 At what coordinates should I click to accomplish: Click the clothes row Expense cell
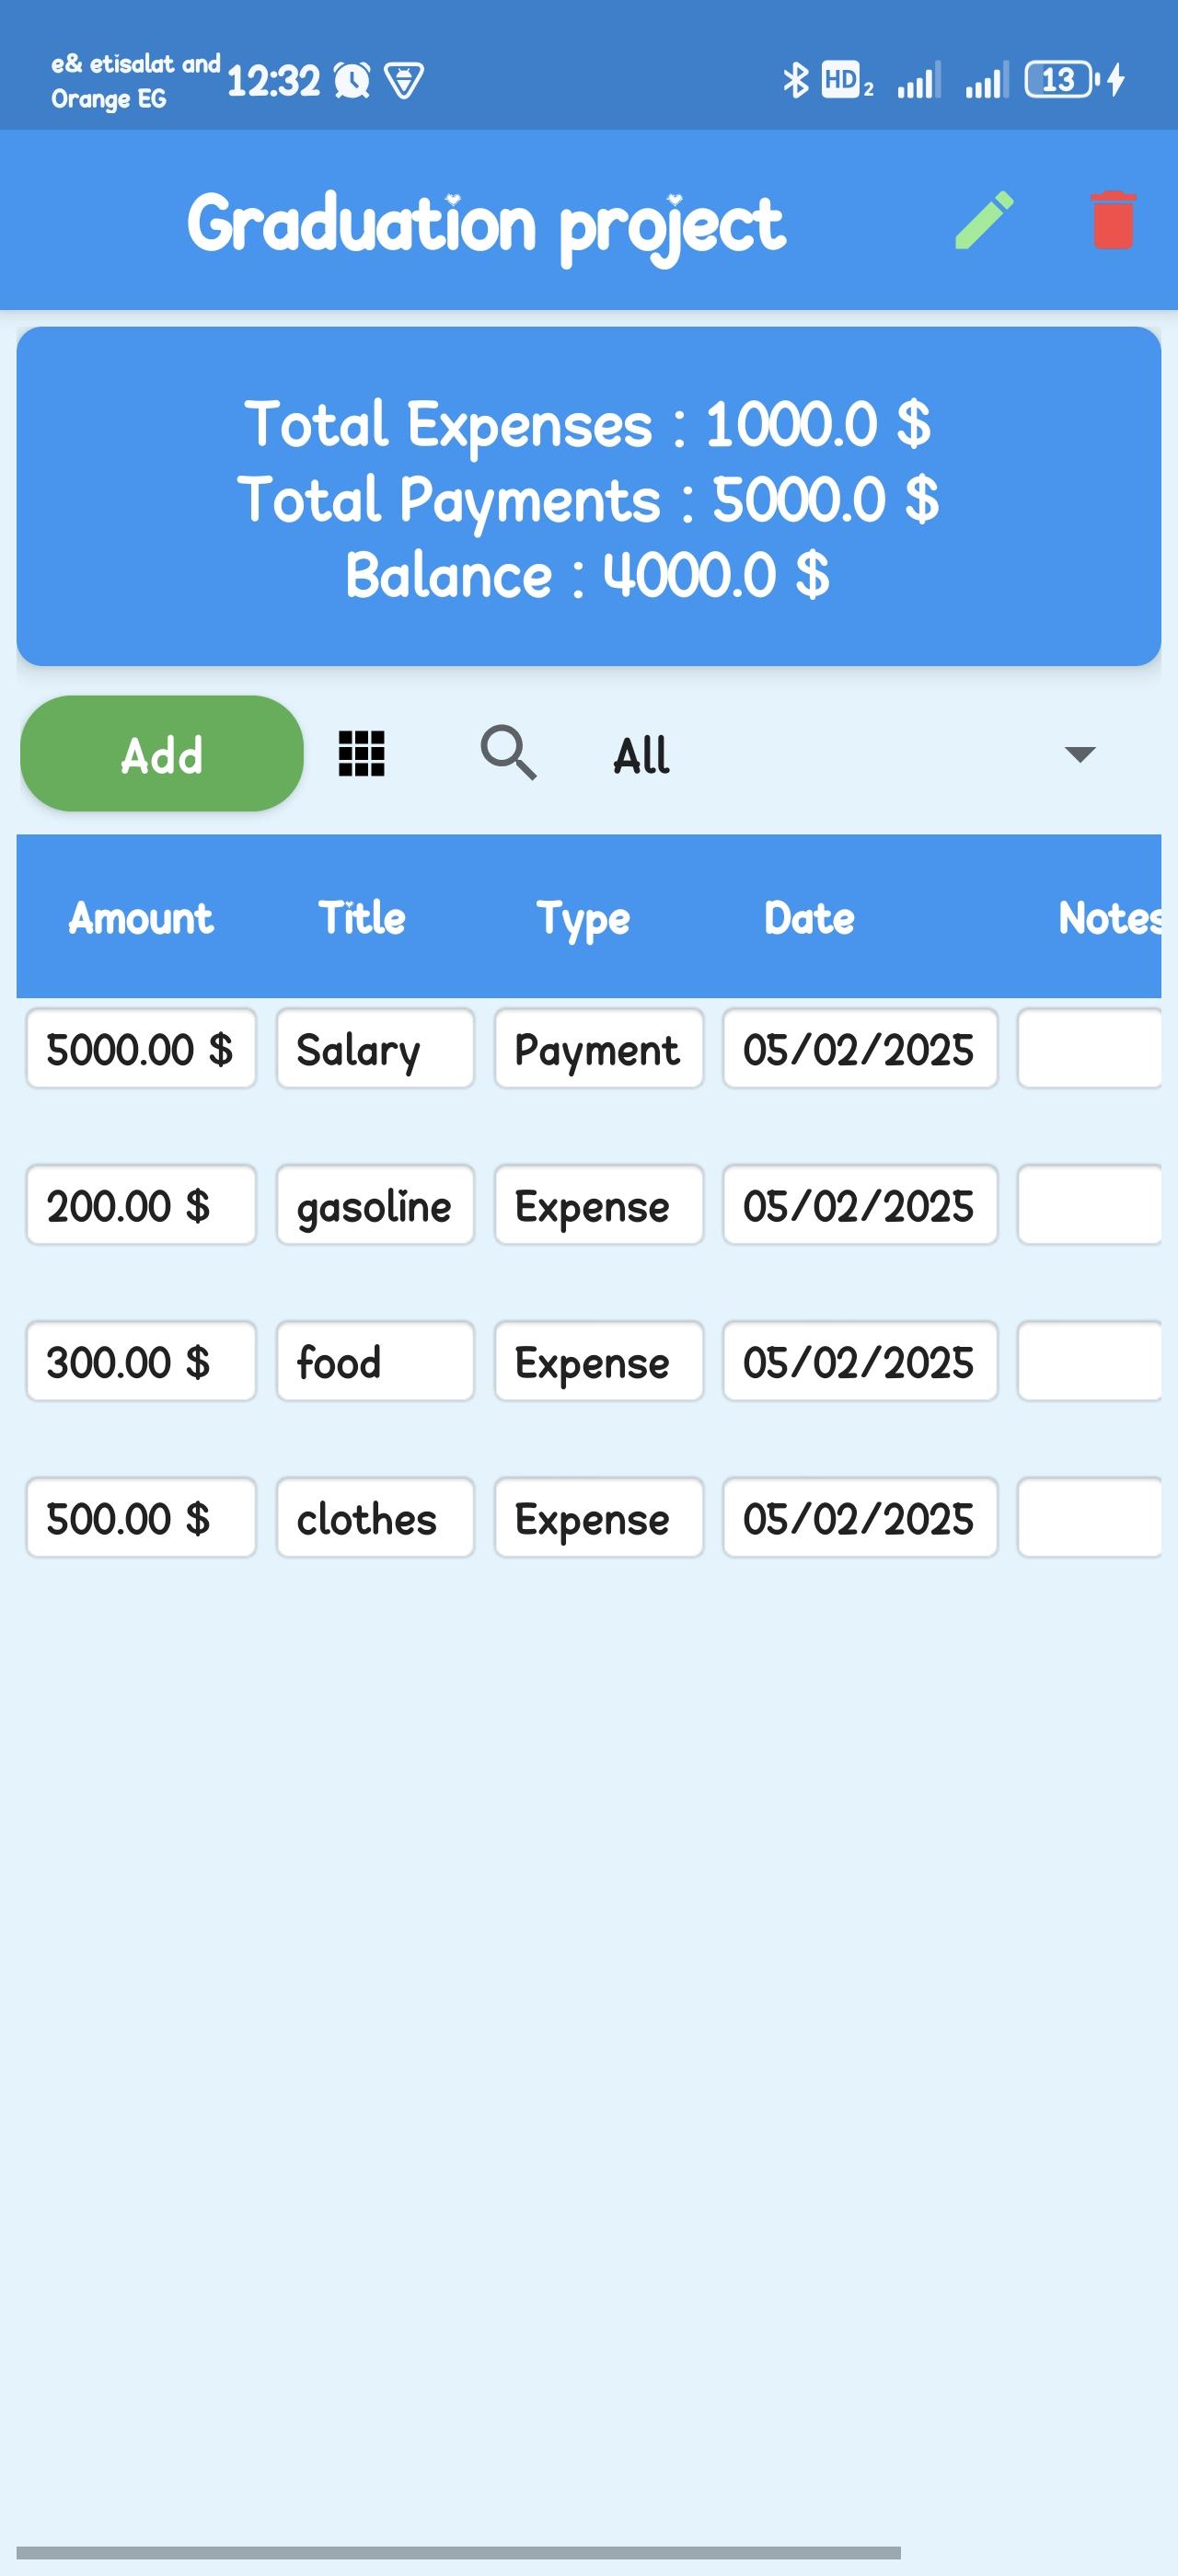click(599, 1518)
